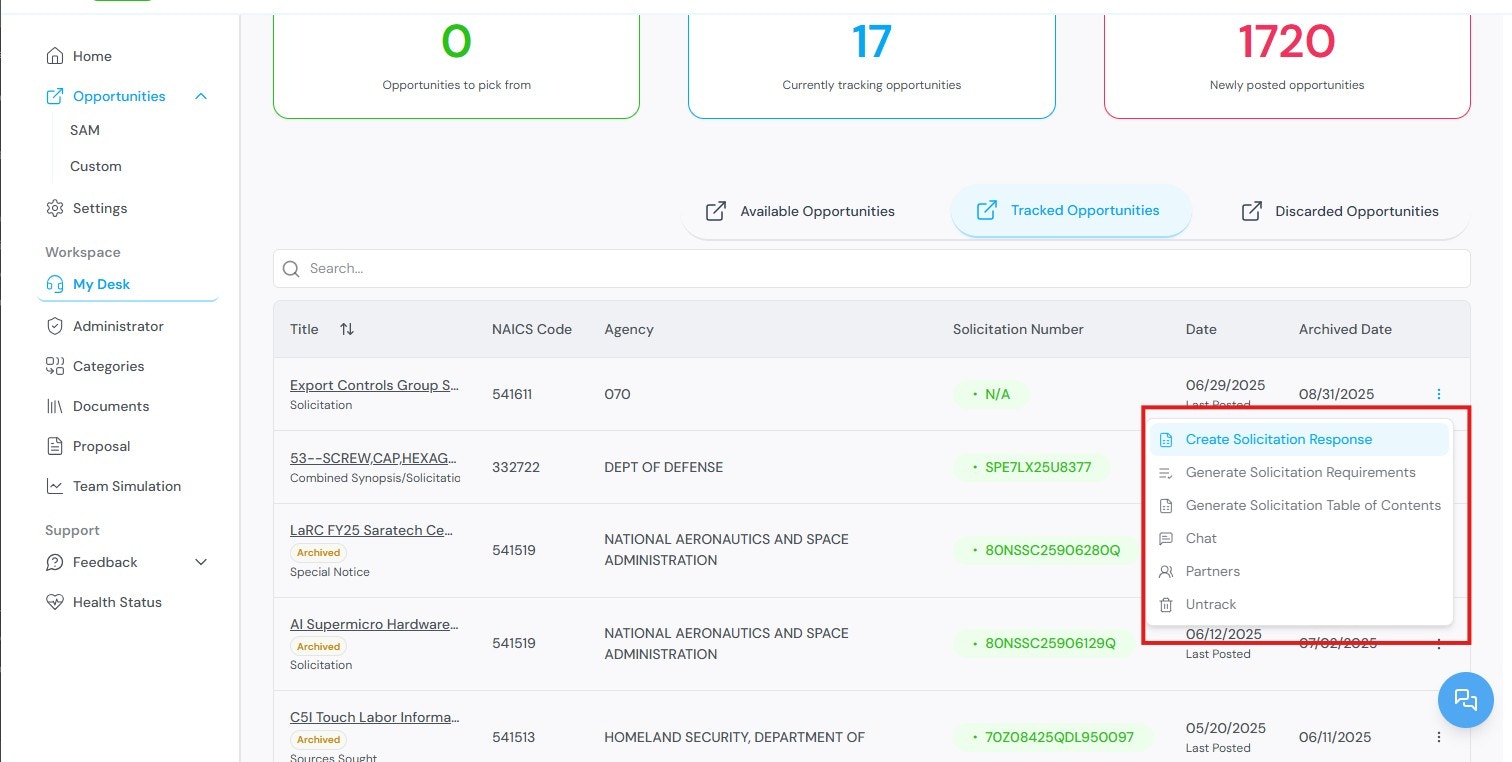Click the Create Solicitation Response file icon
This screenshot has height=762, width=1512.
click(x=1165, y=440)
